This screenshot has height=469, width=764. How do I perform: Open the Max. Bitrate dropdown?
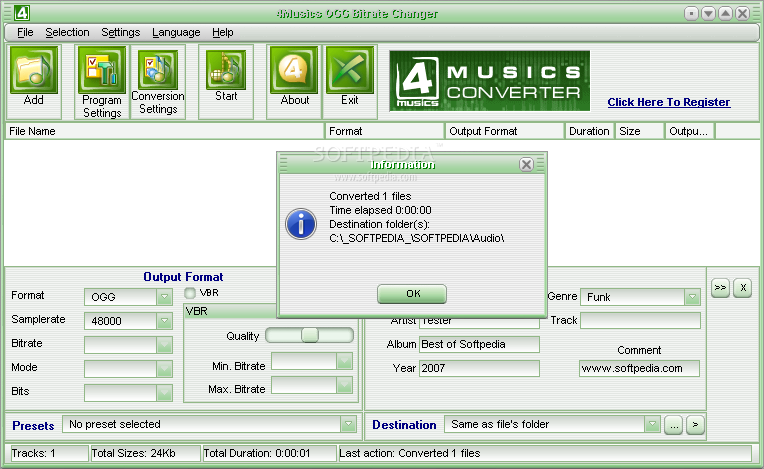344,385
